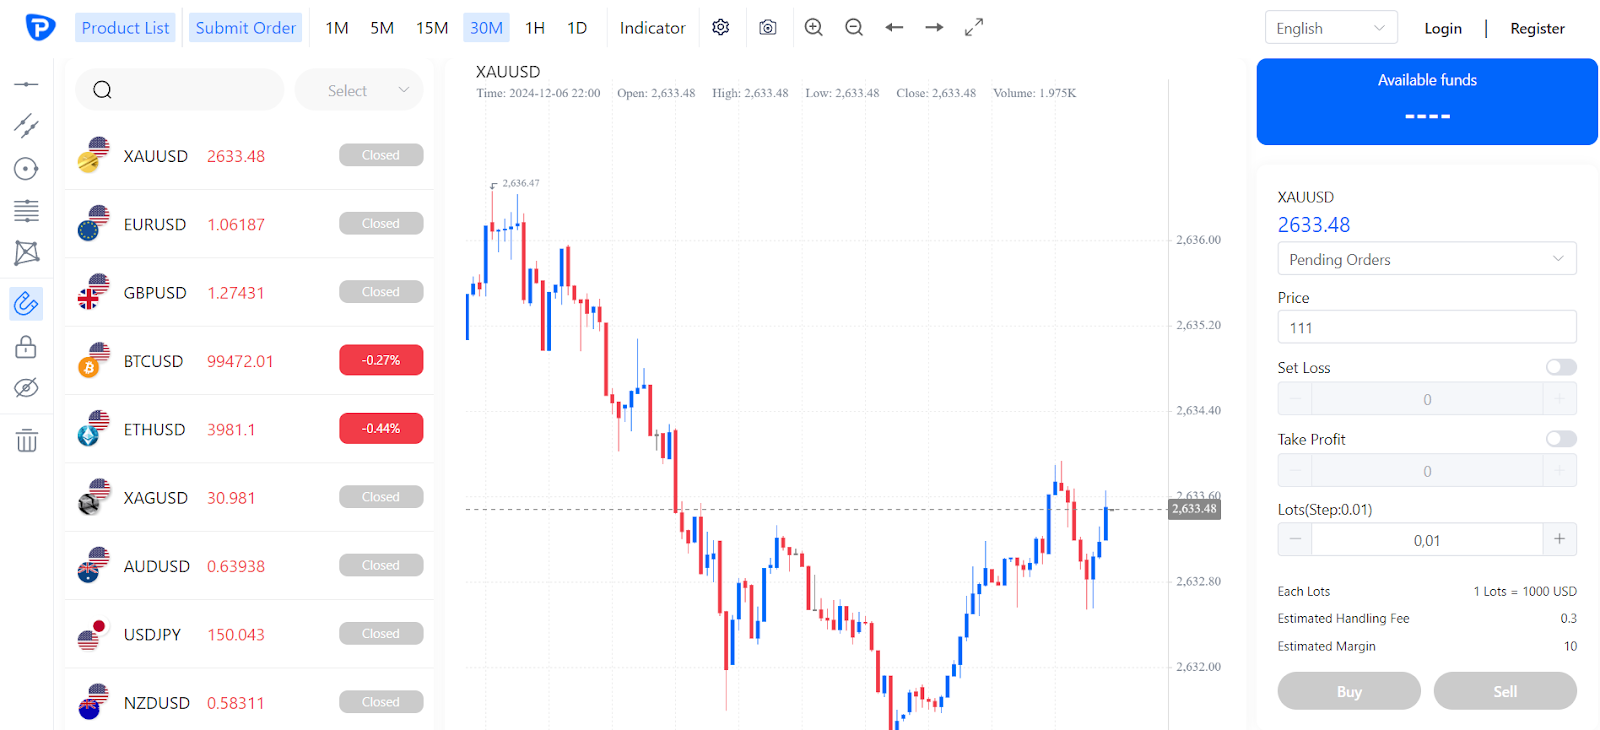
Task: Switch to the Submit Order tab
Action: 245,28
